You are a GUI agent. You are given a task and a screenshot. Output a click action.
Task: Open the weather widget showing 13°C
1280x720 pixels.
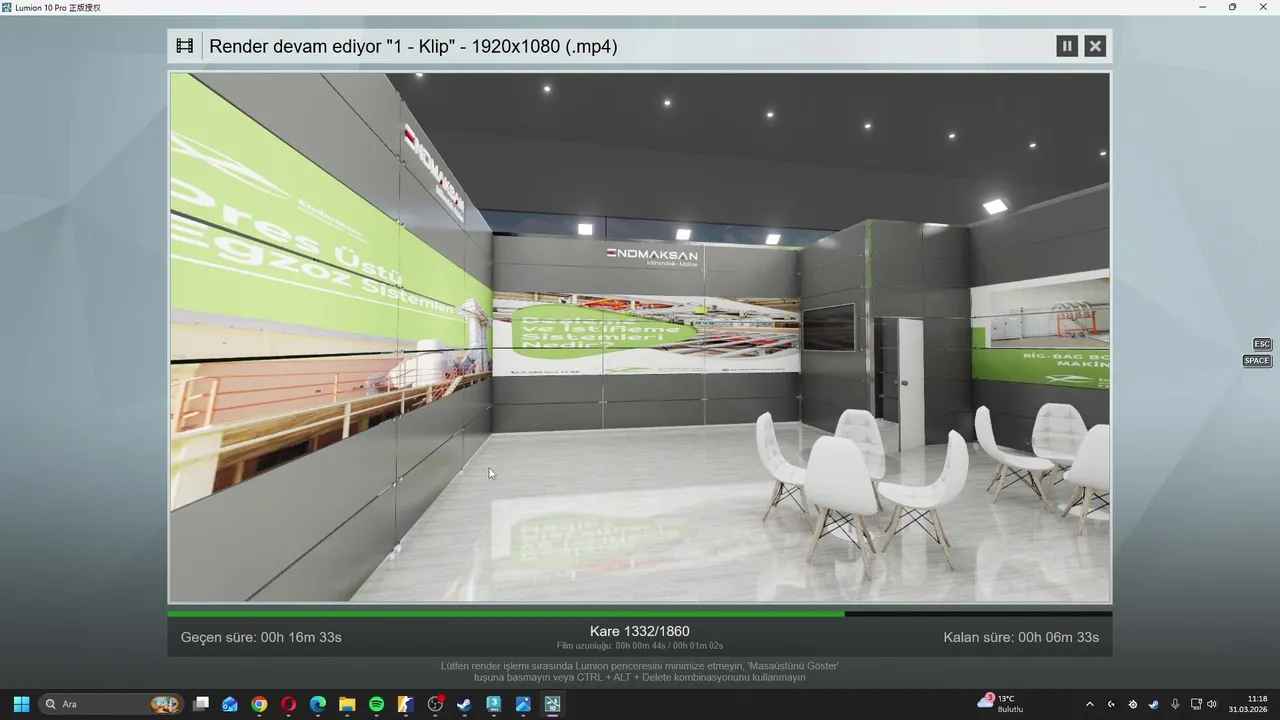point(1001,703)
